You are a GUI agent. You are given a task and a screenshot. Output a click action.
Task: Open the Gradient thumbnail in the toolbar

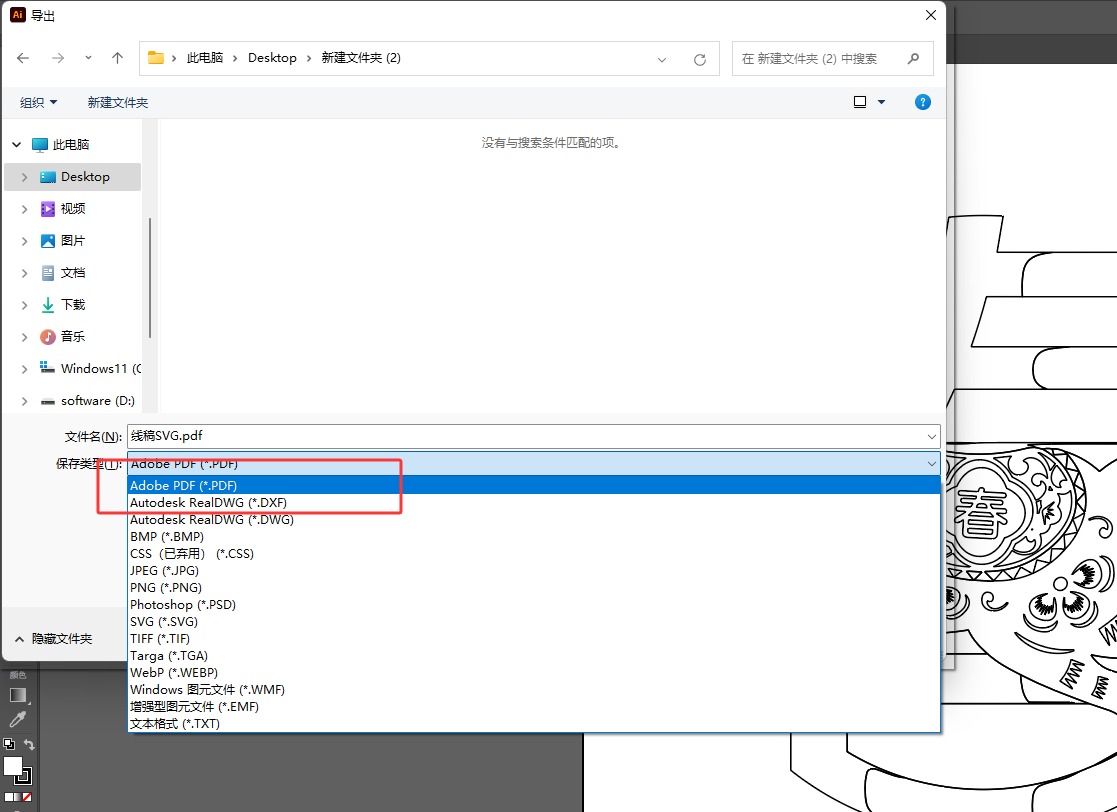pyautogui.click(x=16, y=694)
